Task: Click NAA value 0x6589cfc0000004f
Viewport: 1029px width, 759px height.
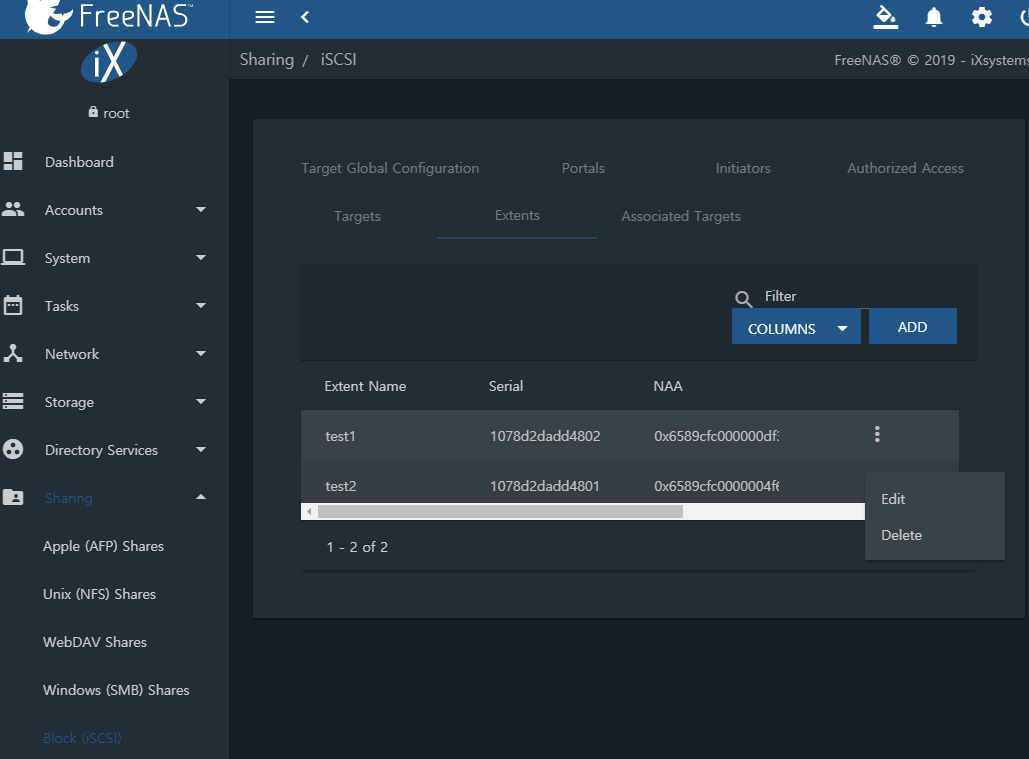Action: point(717,486)
